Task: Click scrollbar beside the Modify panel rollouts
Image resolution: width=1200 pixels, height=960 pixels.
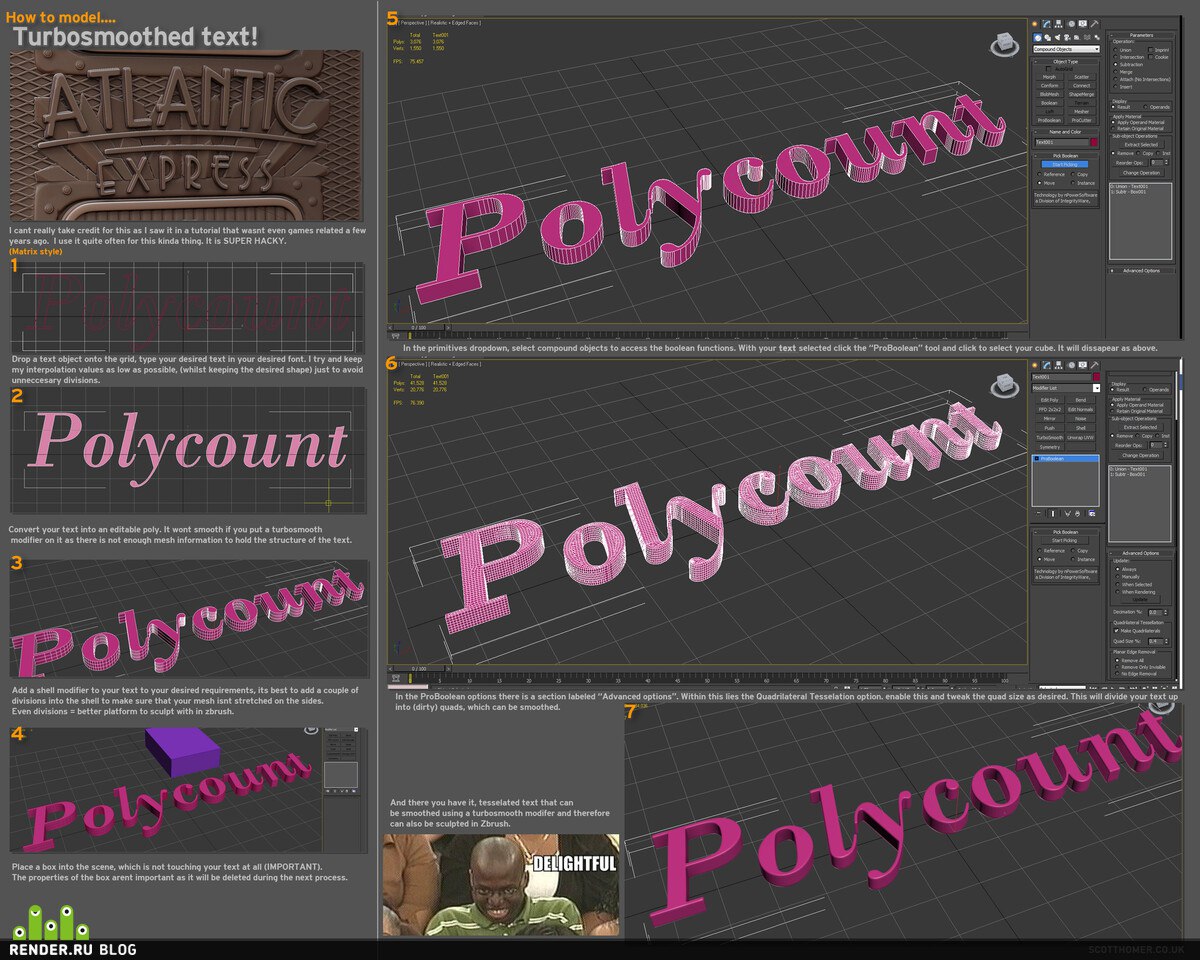Action: (1176, 395)
